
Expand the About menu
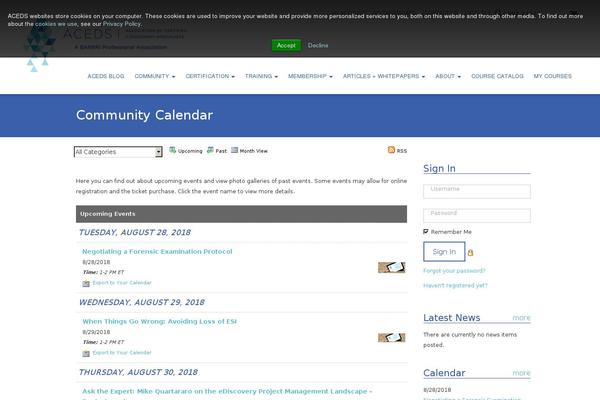[448, 76]
